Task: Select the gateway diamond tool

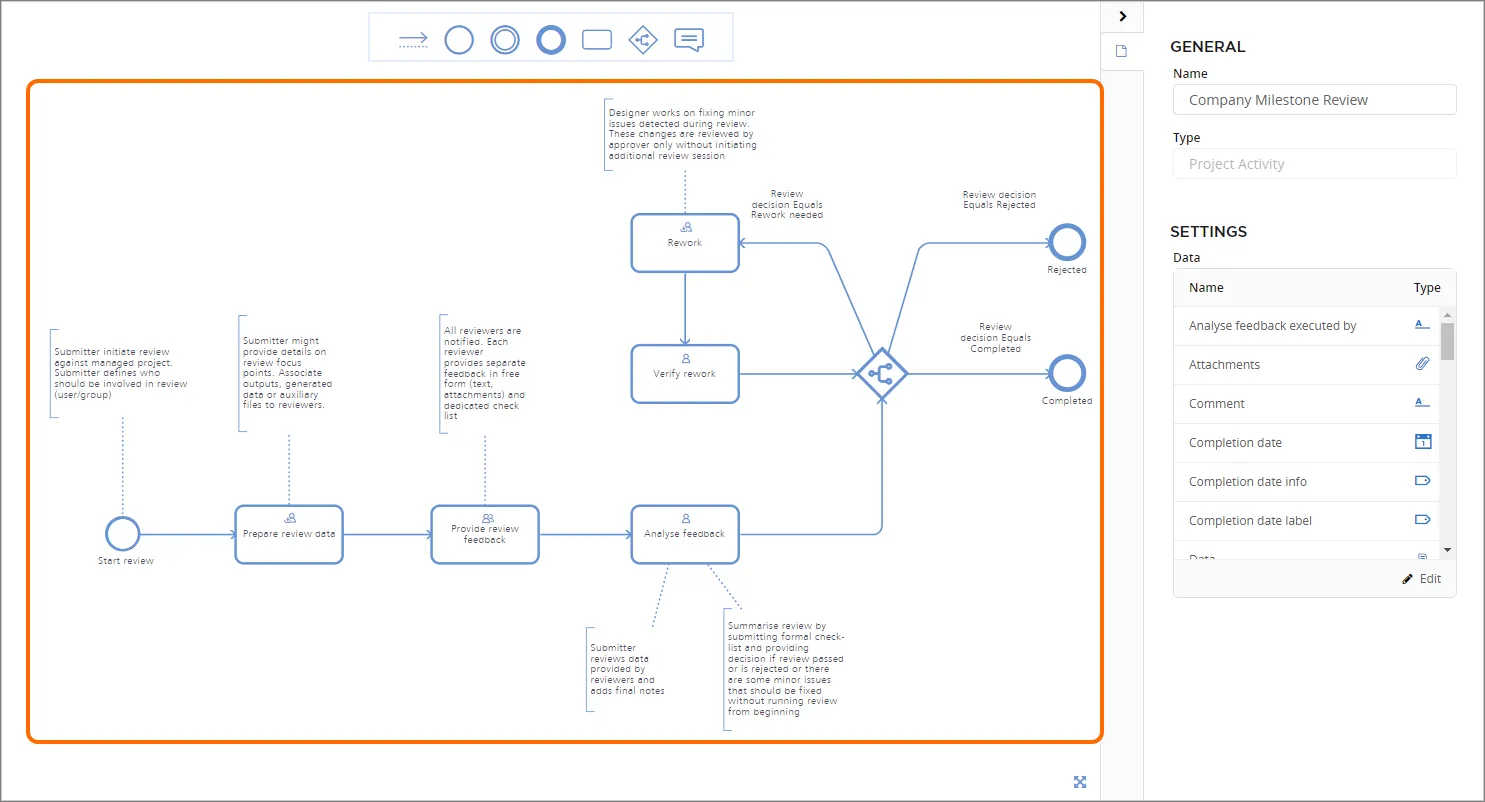Action: 643,40
